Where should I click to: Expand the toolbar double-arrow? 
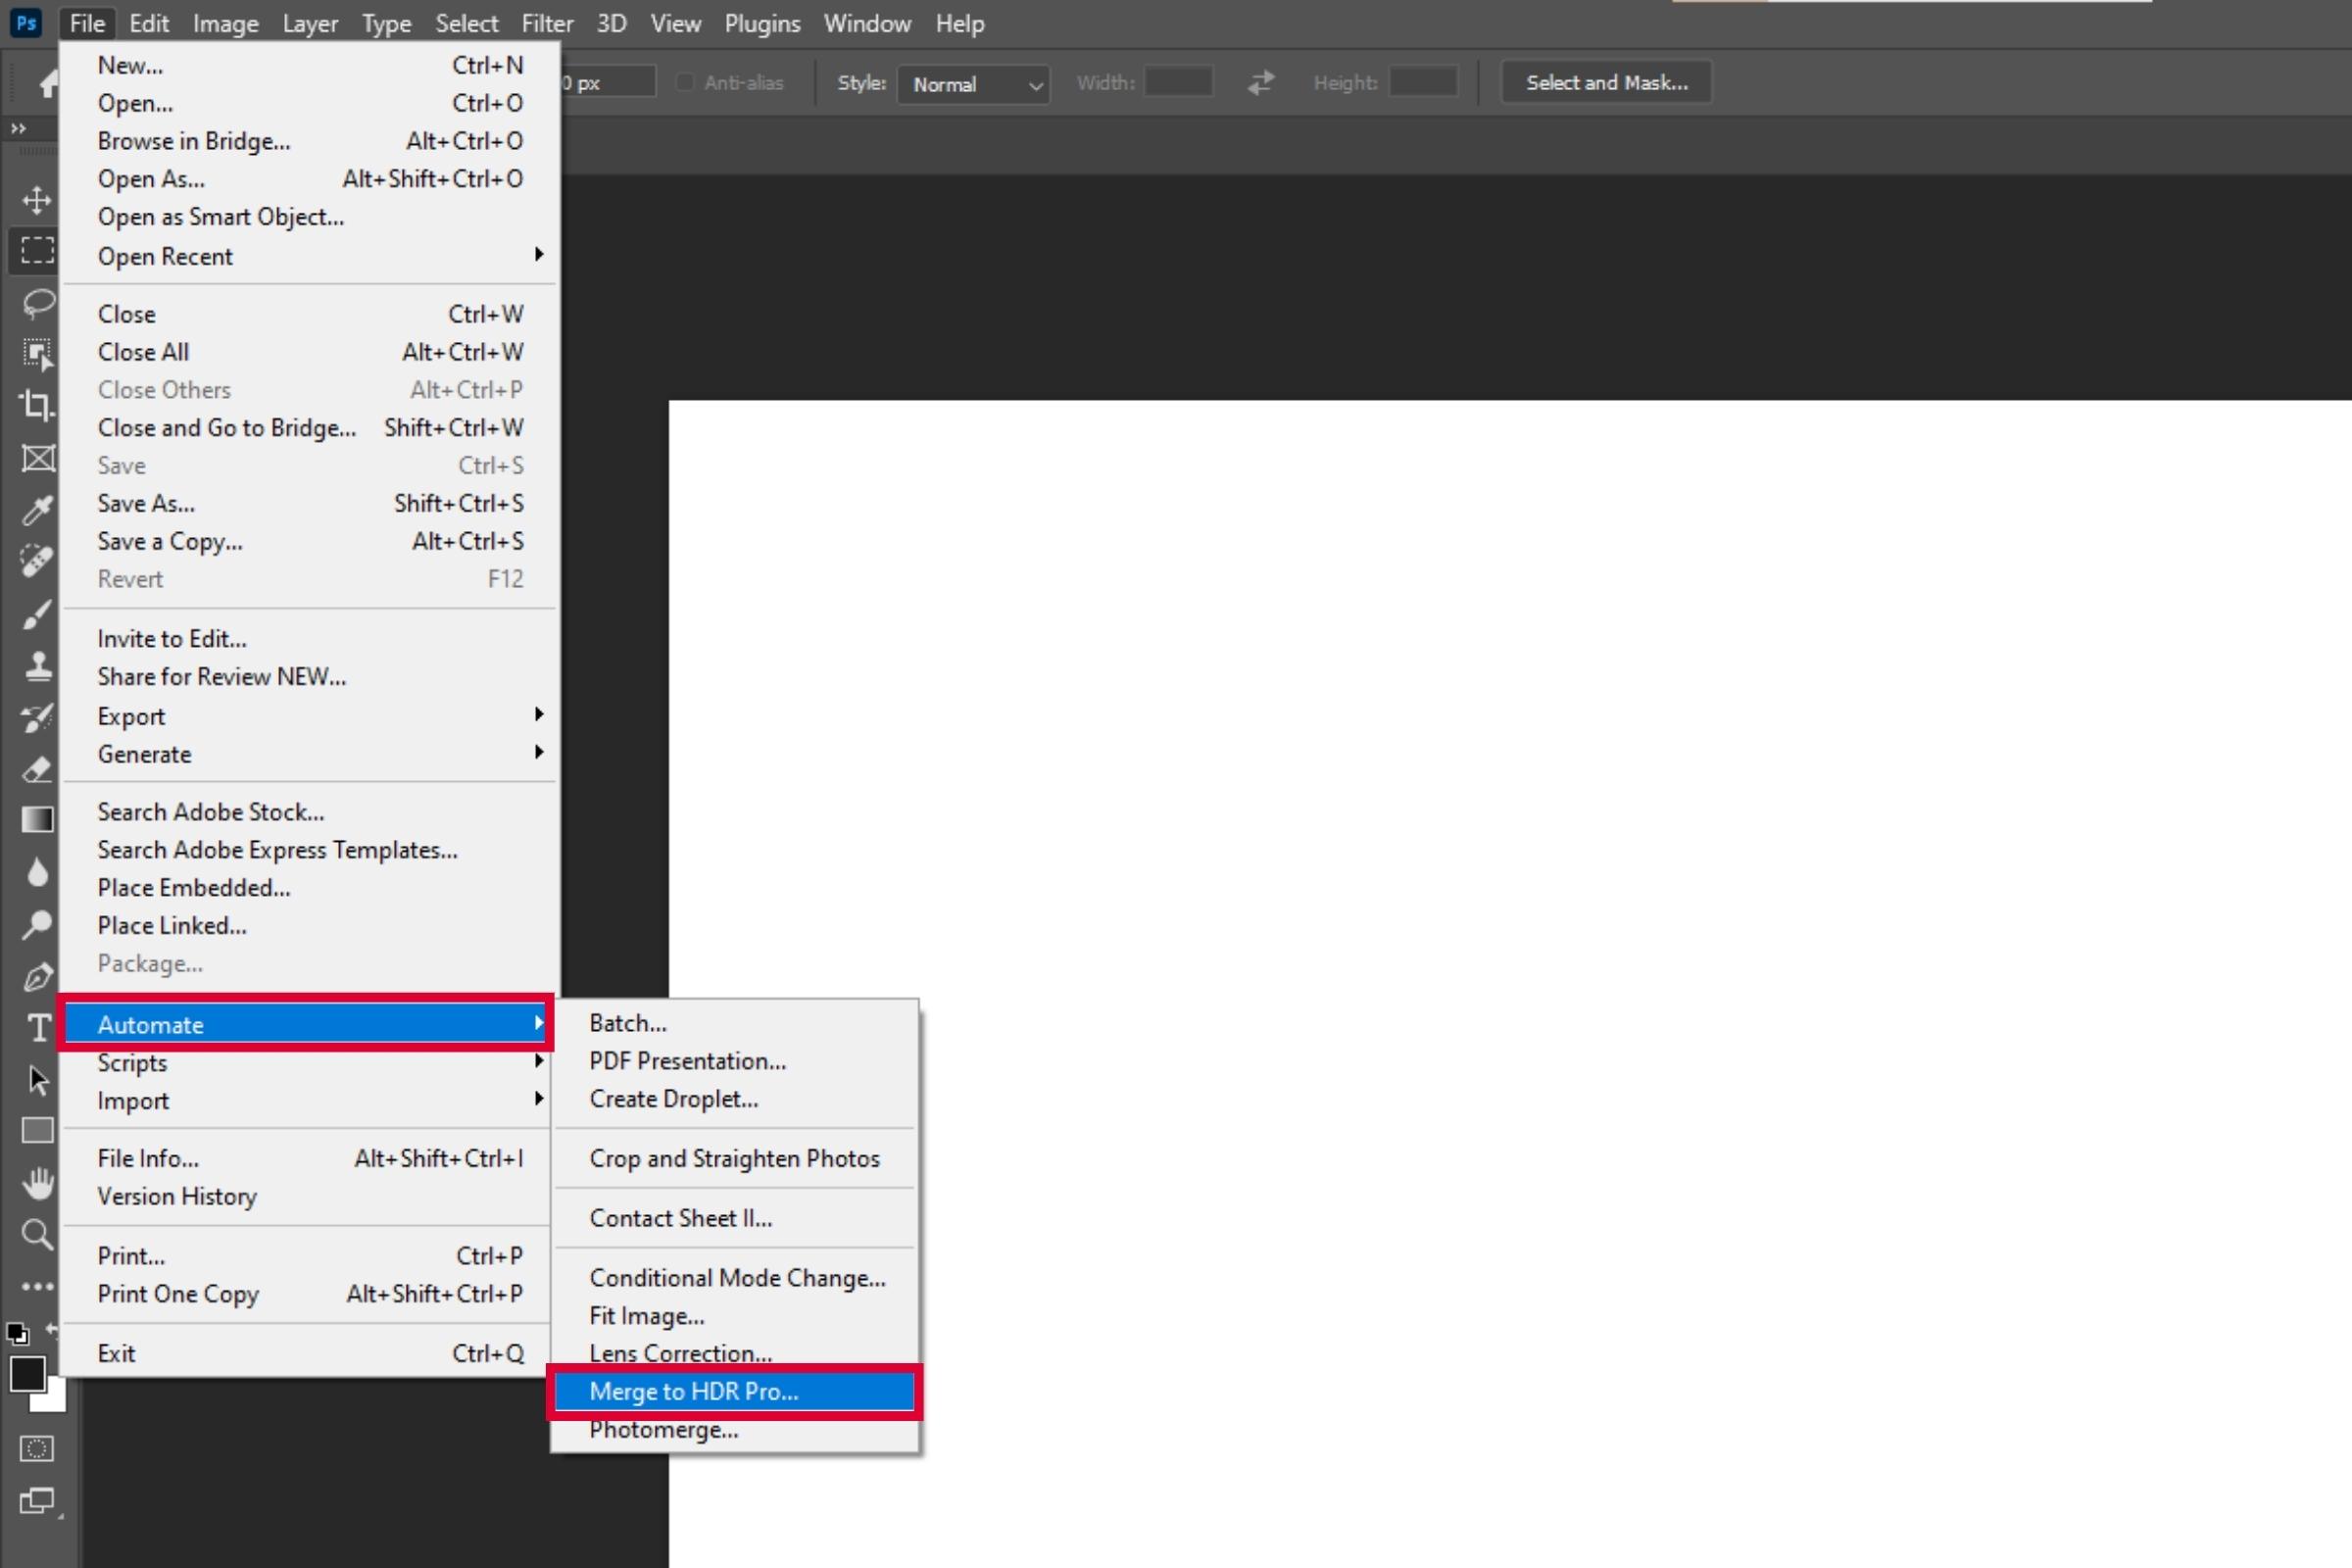coord(18,128)
